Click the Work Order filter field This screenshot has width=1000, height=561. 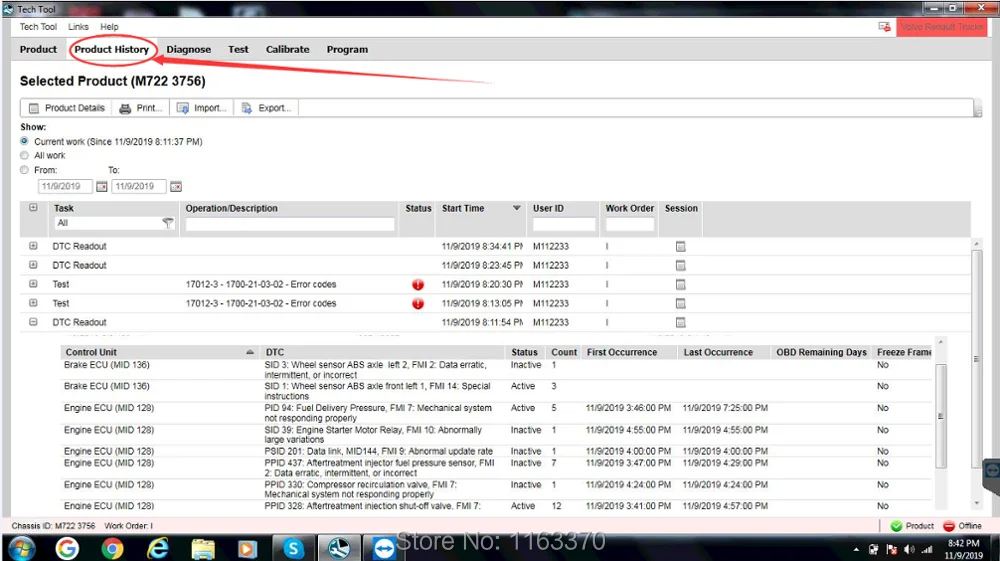[629, 224]
